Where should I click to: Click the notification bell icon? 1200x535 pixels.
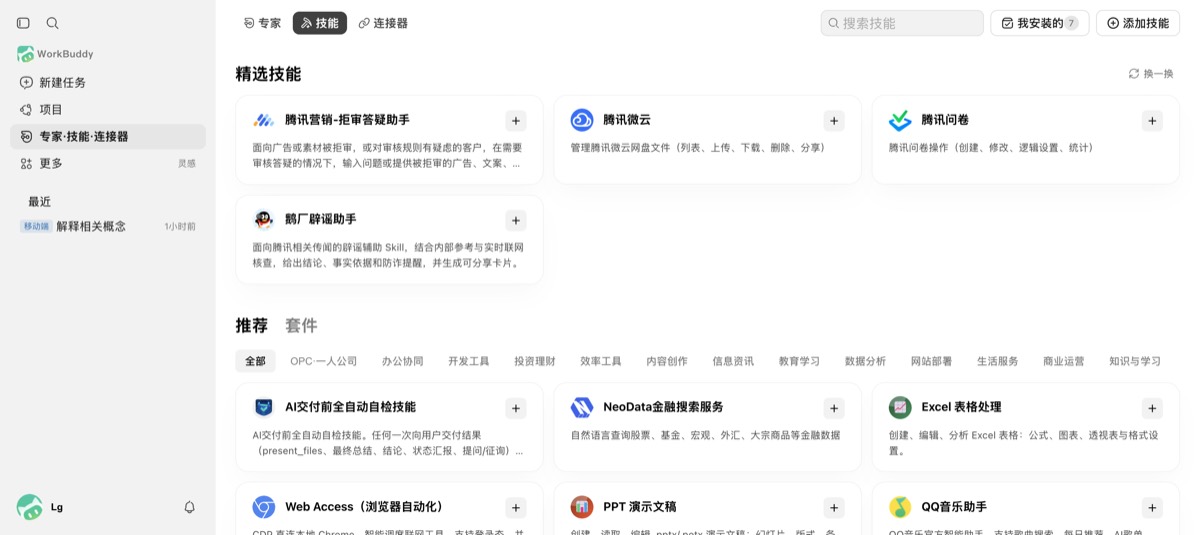189,507
